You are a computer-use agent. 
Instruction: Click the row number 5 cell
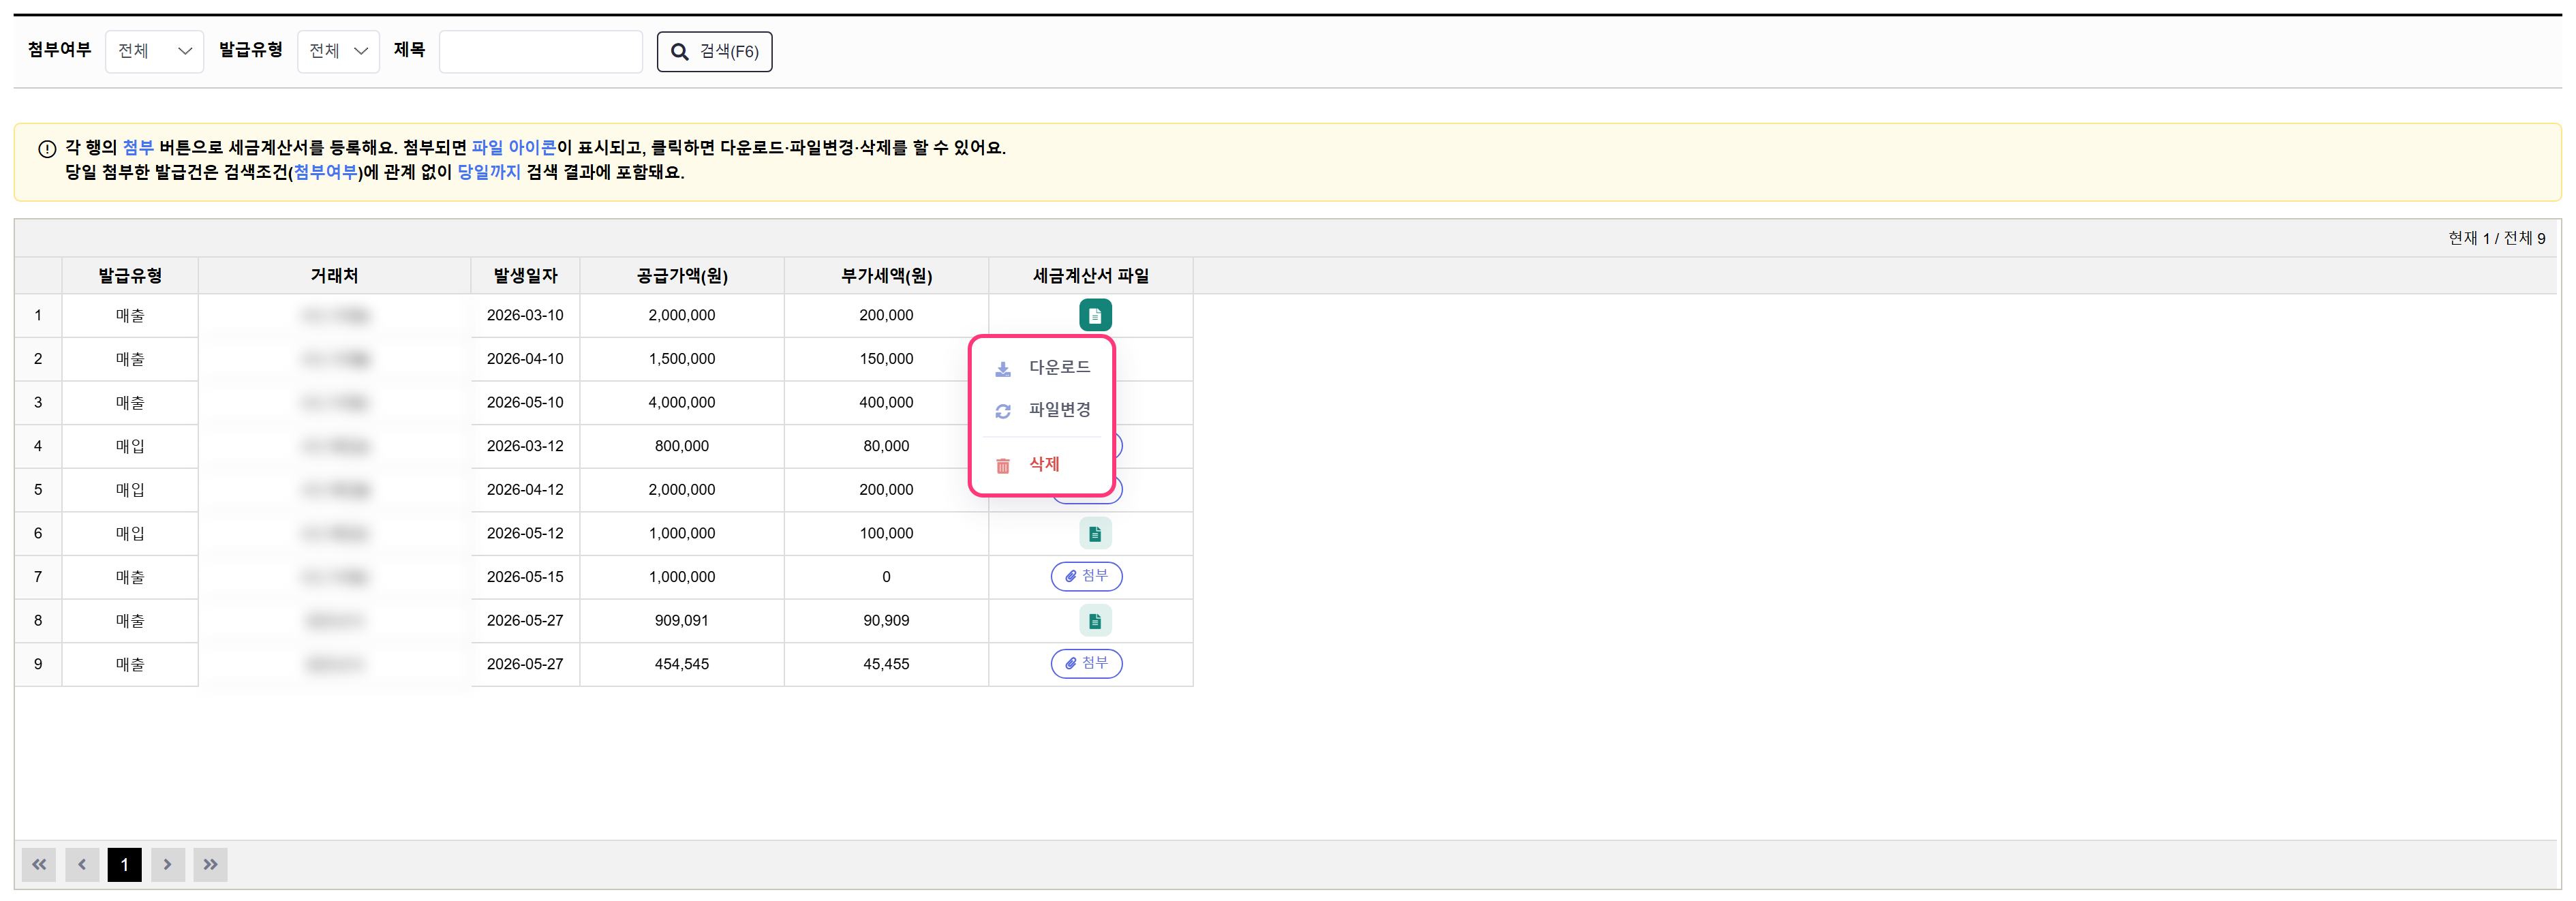coord(38,490)
